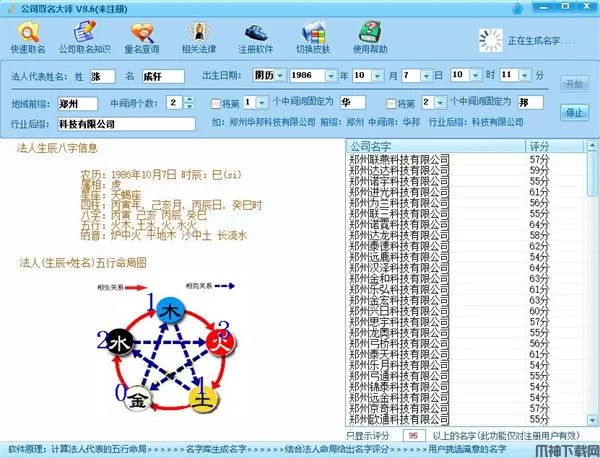Open the birth day 7 dropdown
Screen dimensions: 600x458
click(426, 75)
